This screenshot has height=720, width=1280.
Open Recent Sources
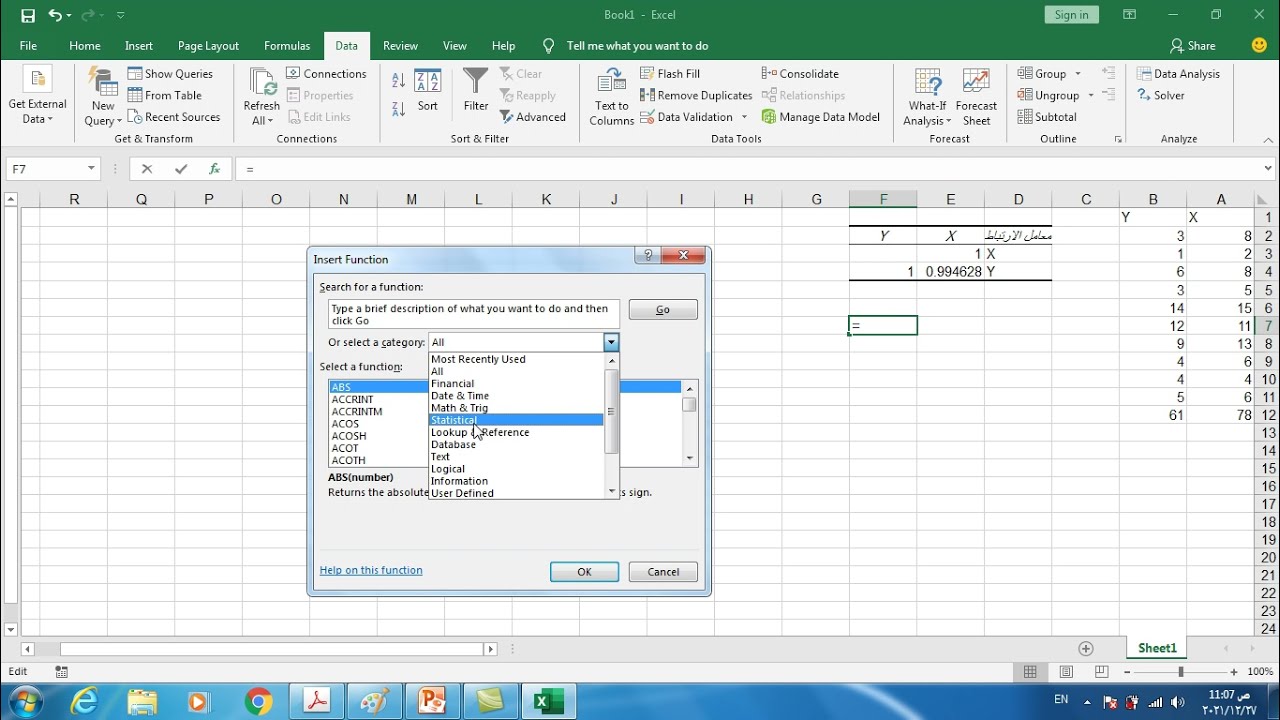point(174,117)
